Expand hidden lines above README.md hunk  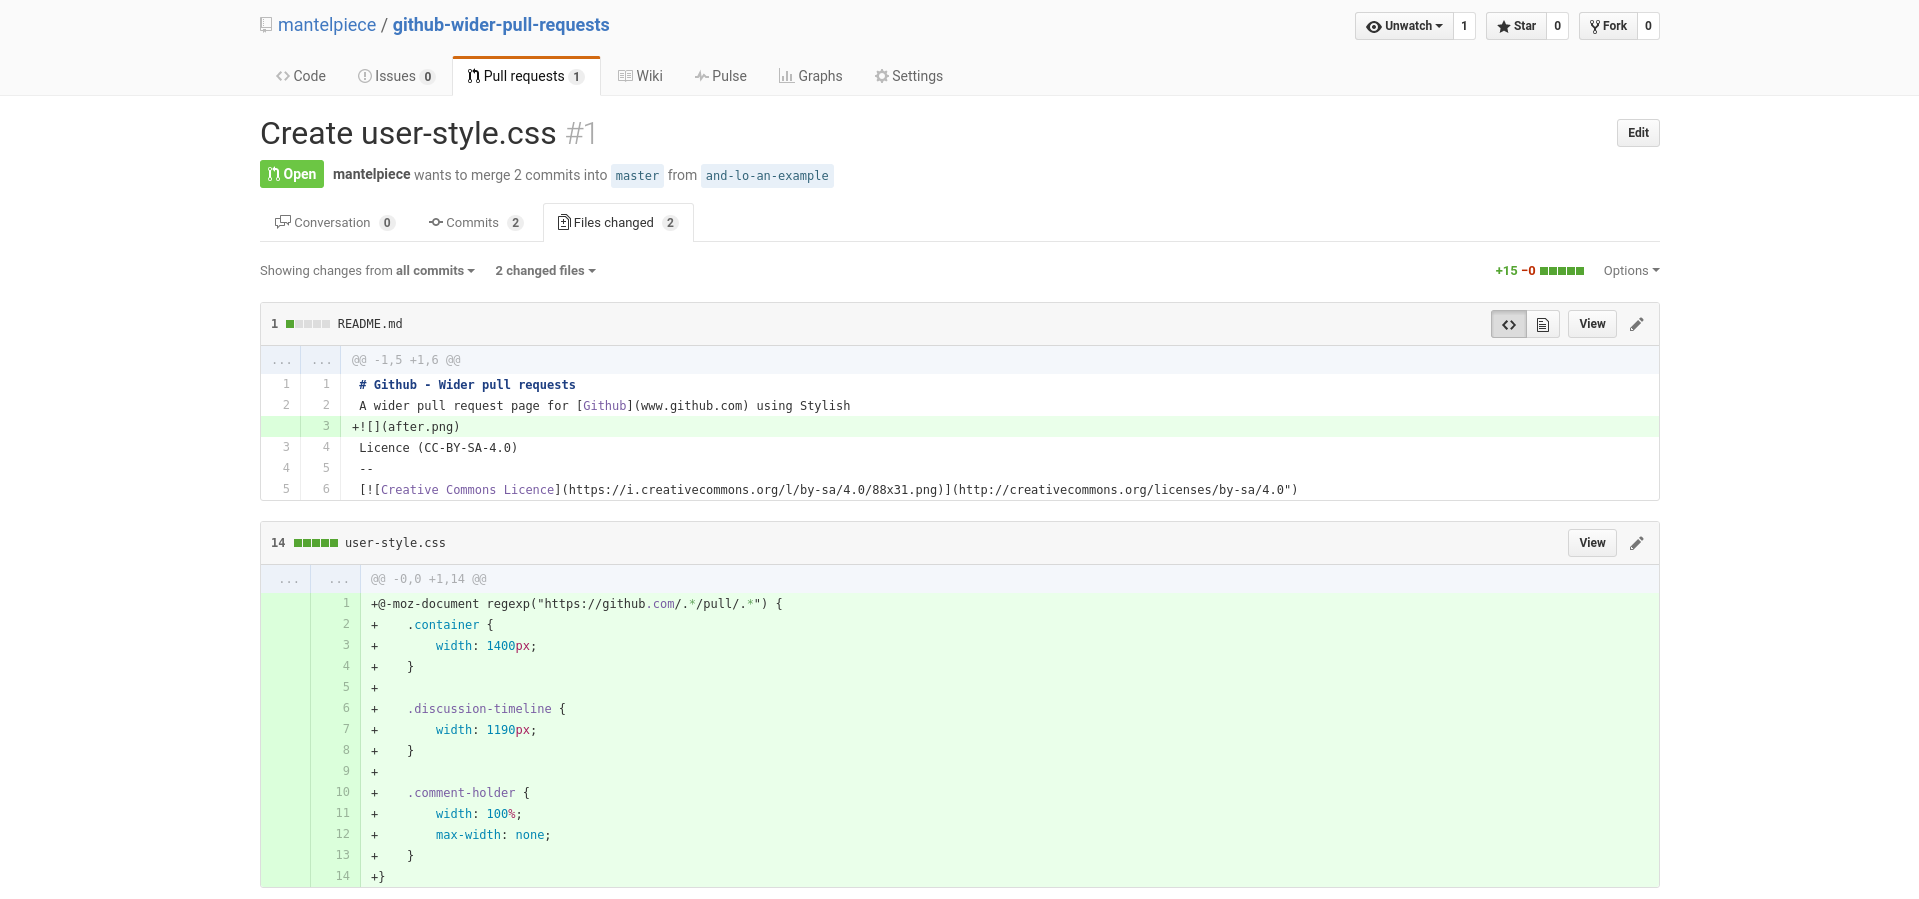click(301, 360)
